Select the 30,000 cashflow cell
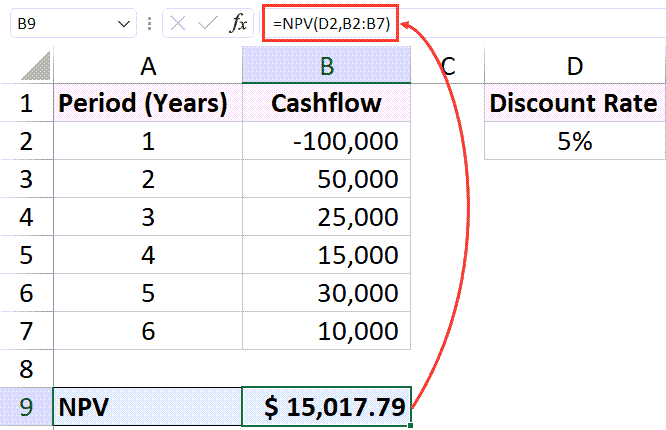The height and width of the screenshot is (430, 666). tap(326, 293)
